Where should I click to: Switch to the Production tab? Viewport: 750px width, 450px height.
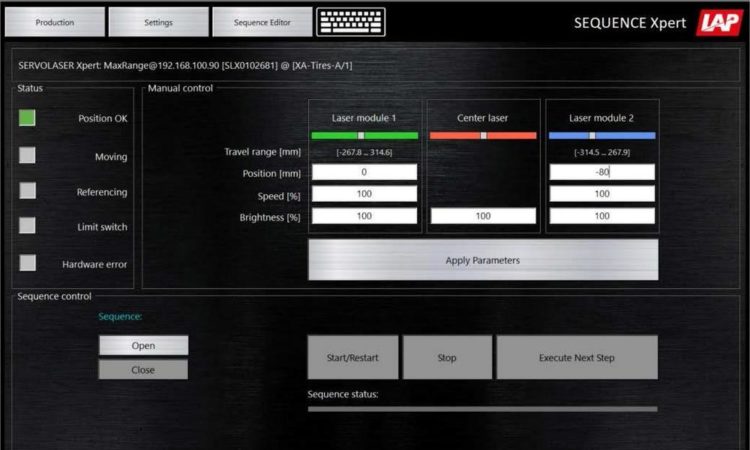tap(55, 22)
